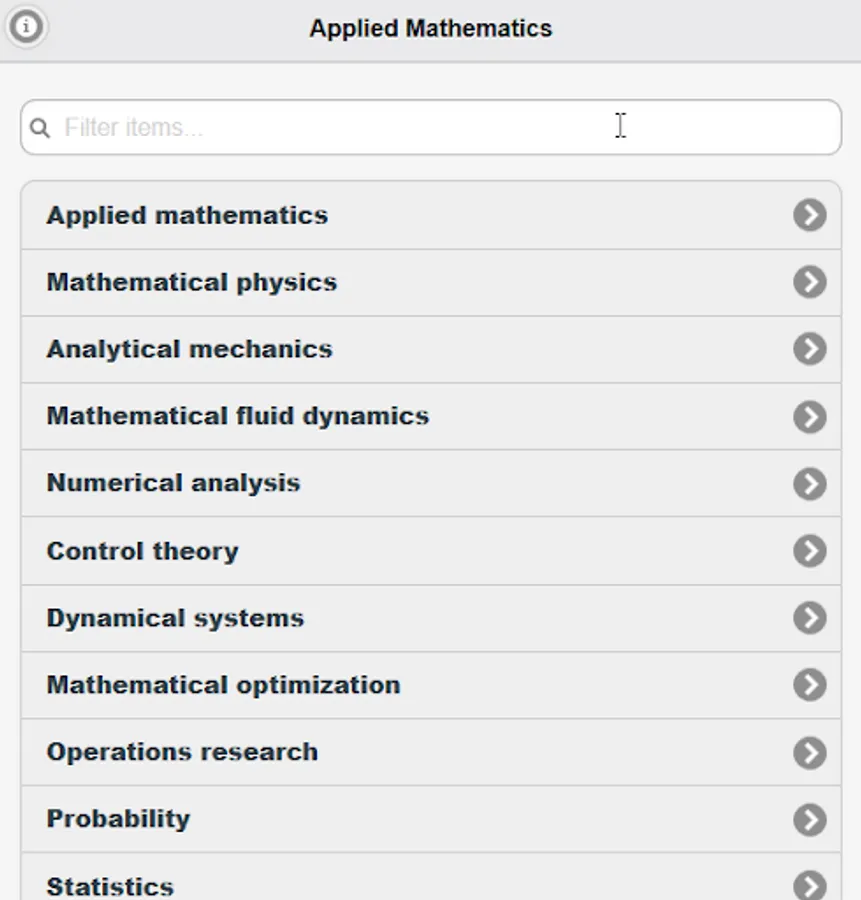The width and height of the screenshot is (861, 900).
Task: Go to Mathematical physics entry
Action: pos(431,282)
